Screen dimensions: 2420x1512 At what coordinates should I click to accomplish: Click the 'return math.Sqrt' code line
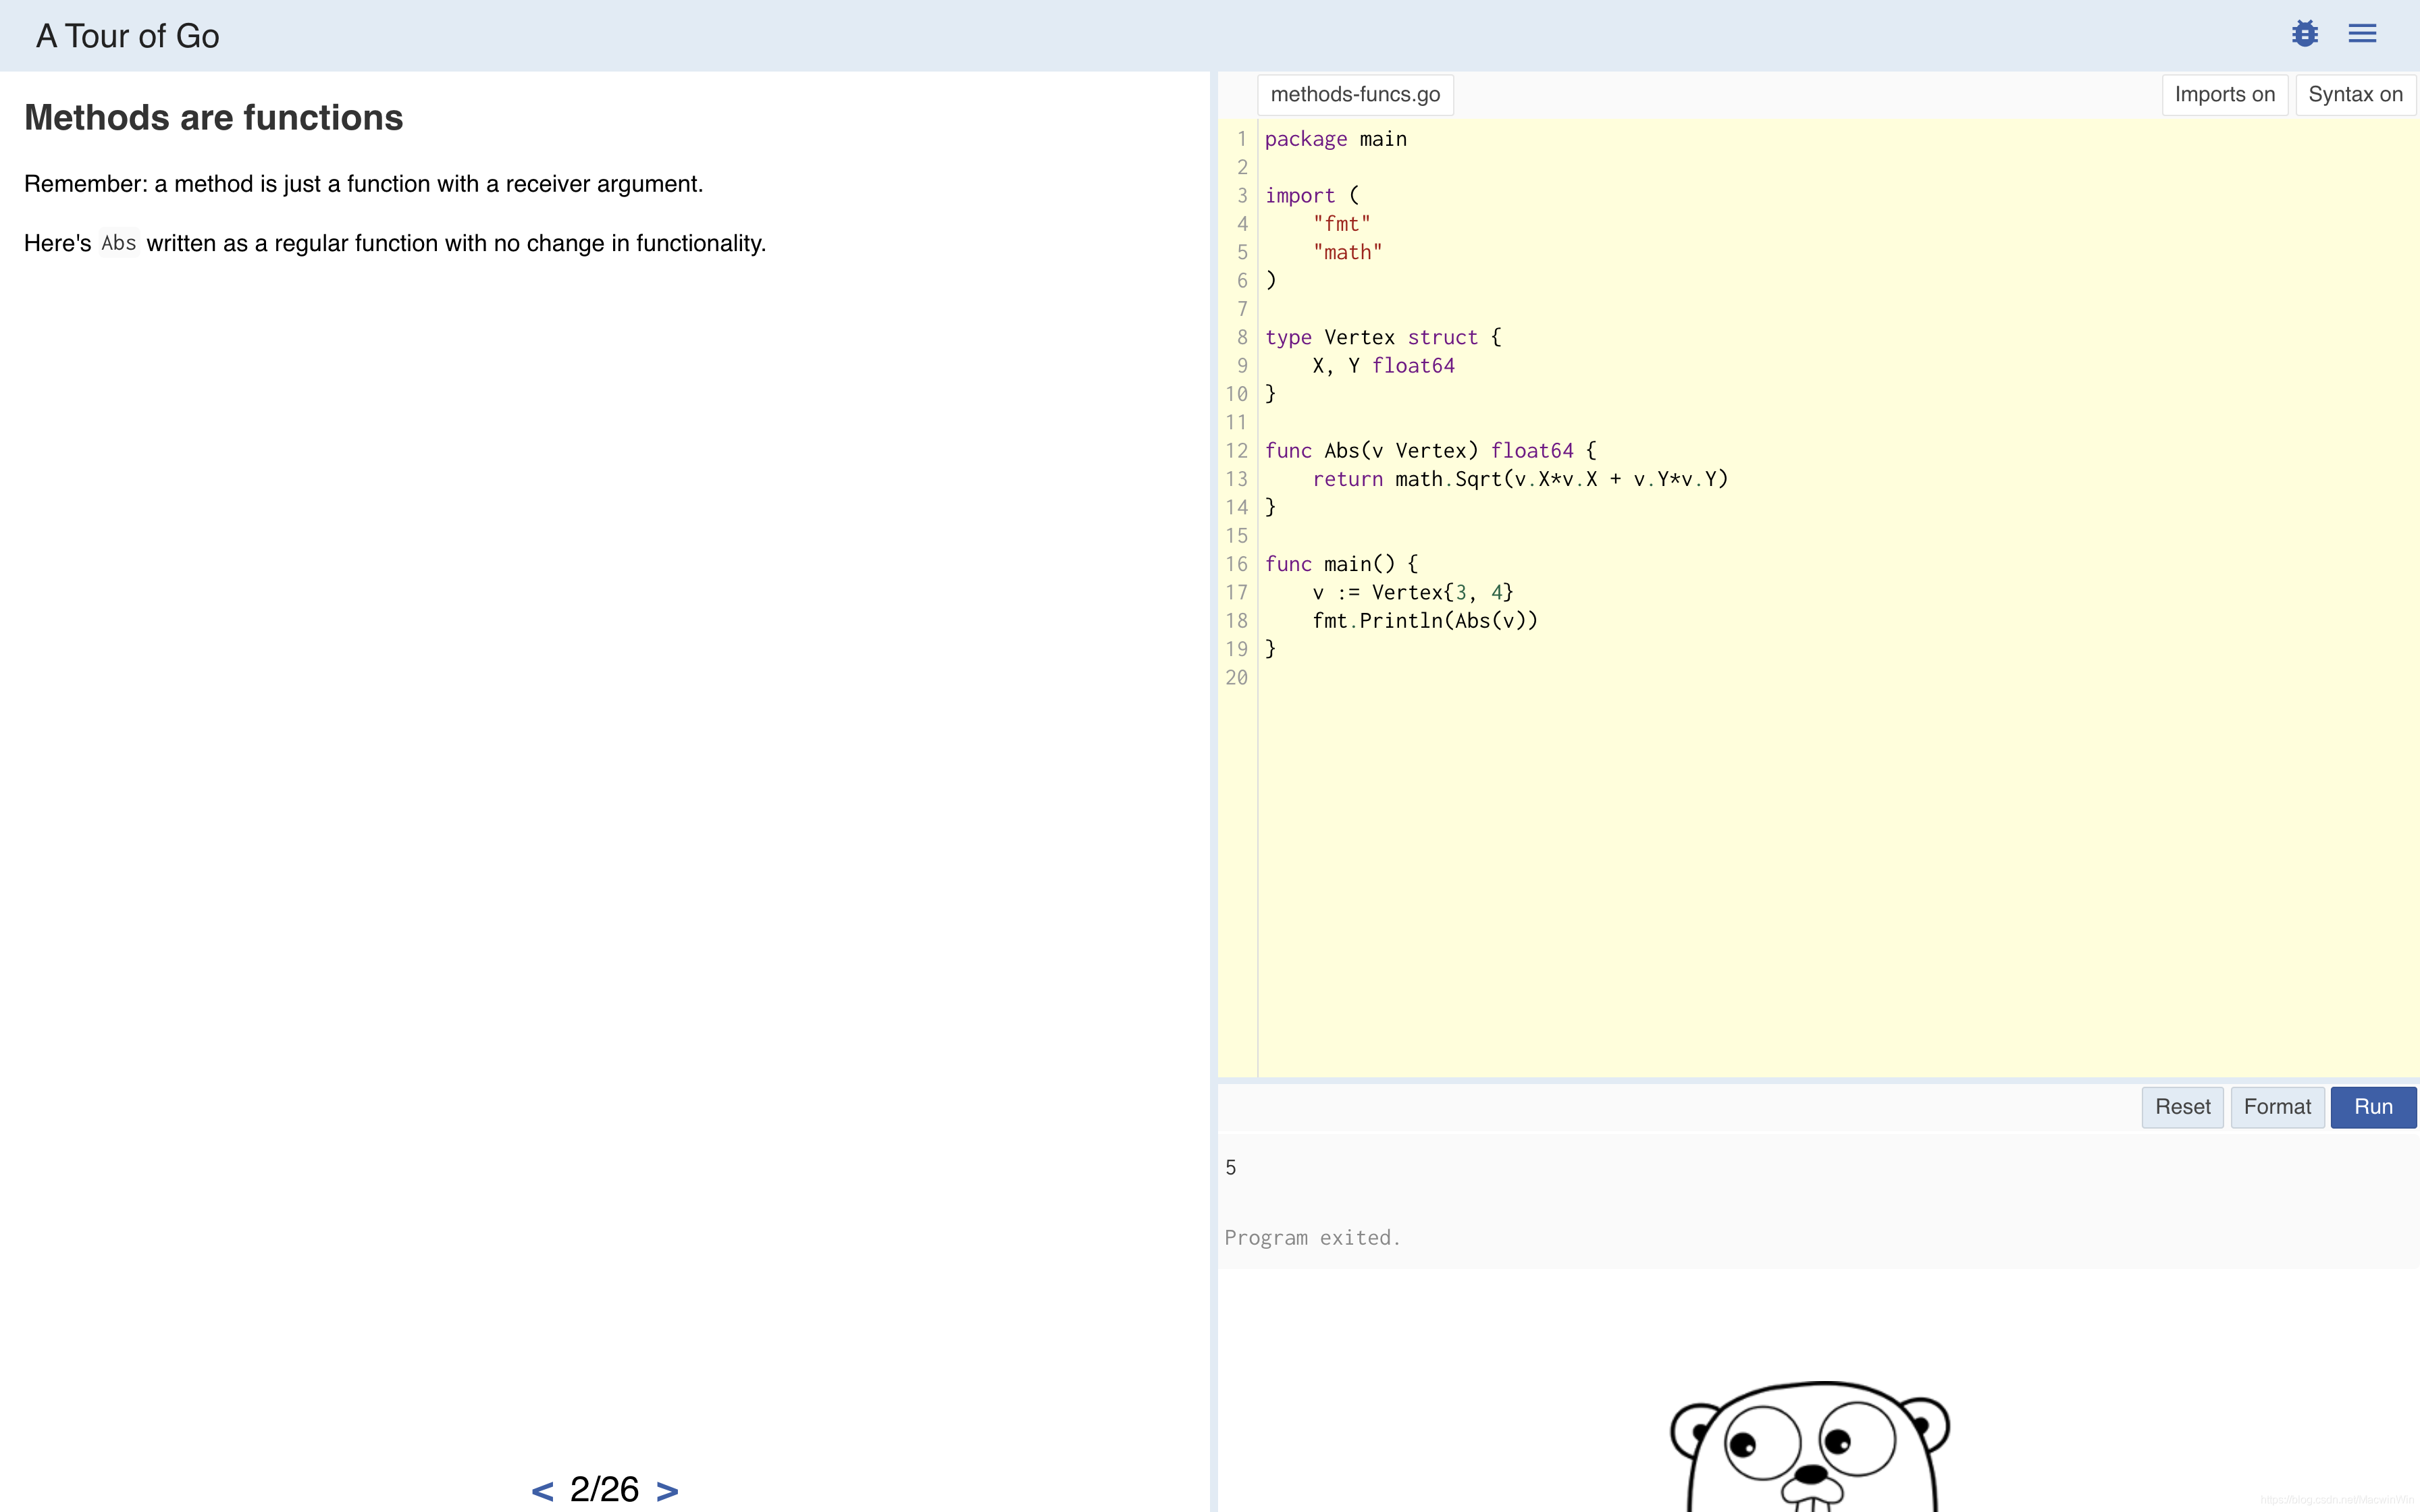(1520, 479)
